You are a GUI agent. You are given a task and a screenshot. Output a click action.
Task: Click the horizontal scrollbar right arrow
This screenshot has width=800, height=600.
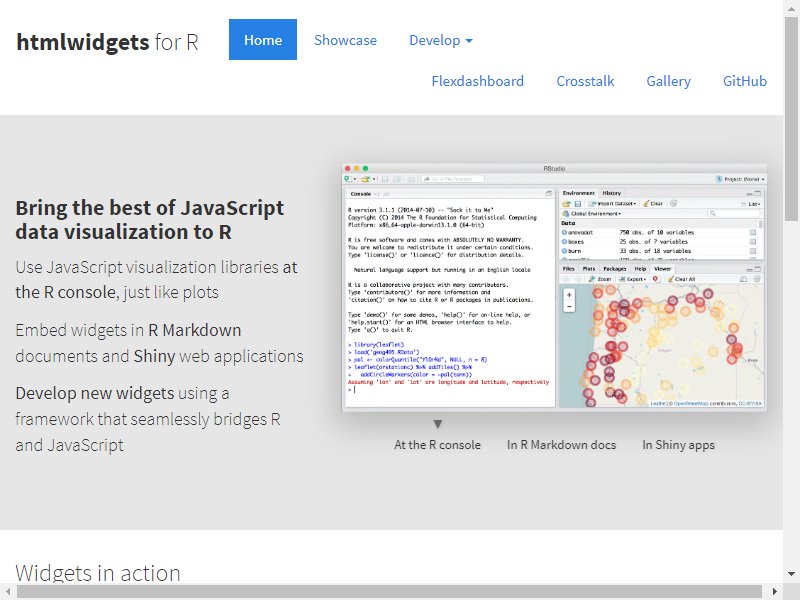(775, 592)
